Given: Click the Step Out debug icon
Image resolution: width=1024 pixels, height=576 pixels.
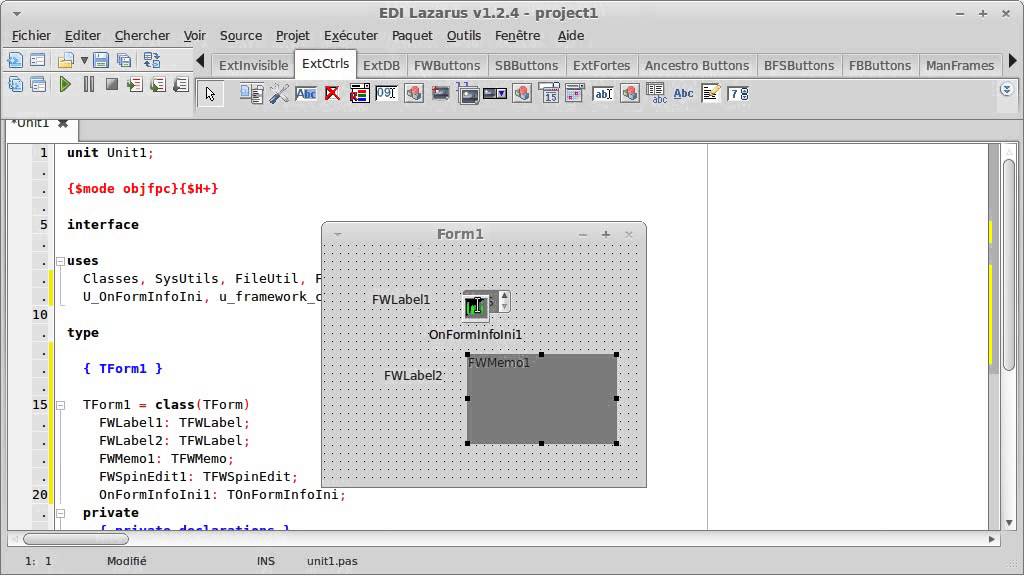Looking at the screenshot, I should 181,84.
